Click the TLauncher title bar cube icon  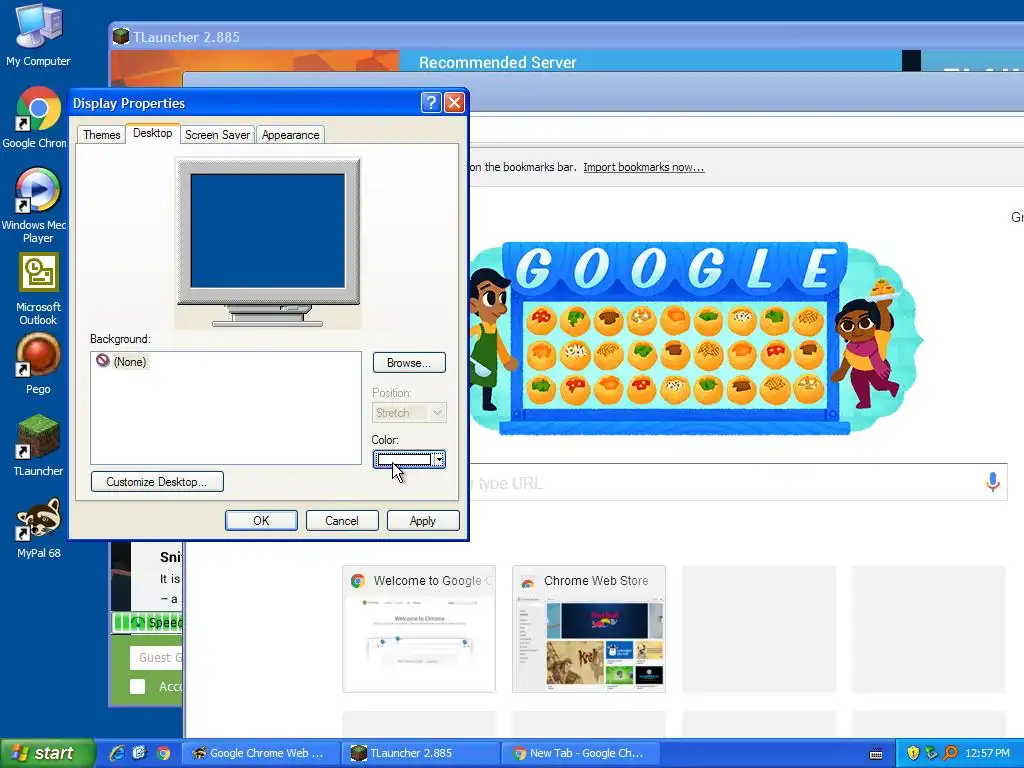pos(121,36)
